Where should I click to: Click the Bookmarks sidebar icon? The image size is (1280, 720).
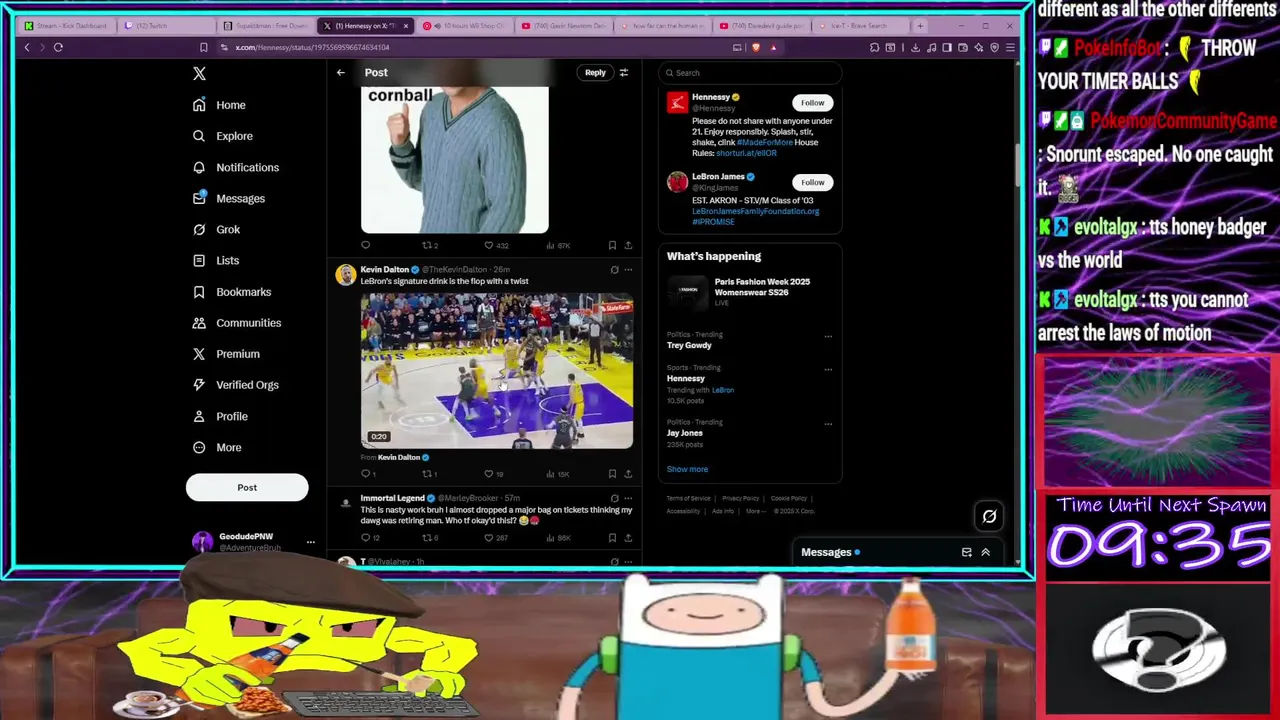click(199, 292)
